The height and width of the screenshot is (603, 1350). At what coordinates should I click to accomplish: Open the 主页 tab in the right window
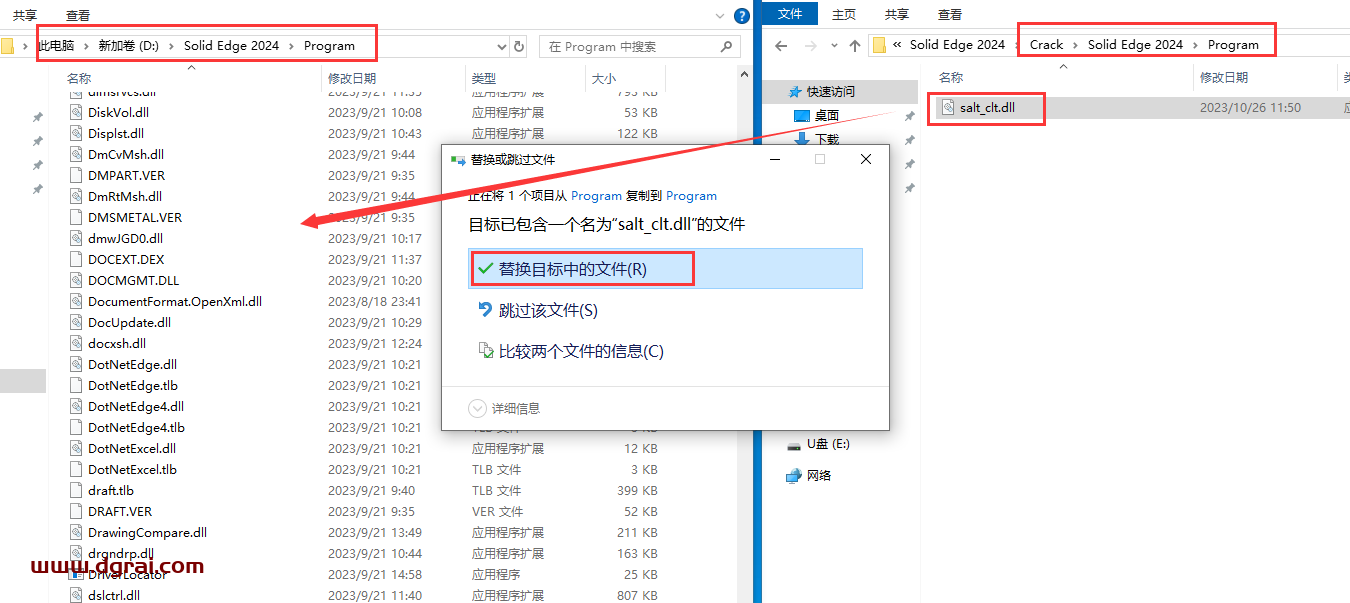(844, 14)
